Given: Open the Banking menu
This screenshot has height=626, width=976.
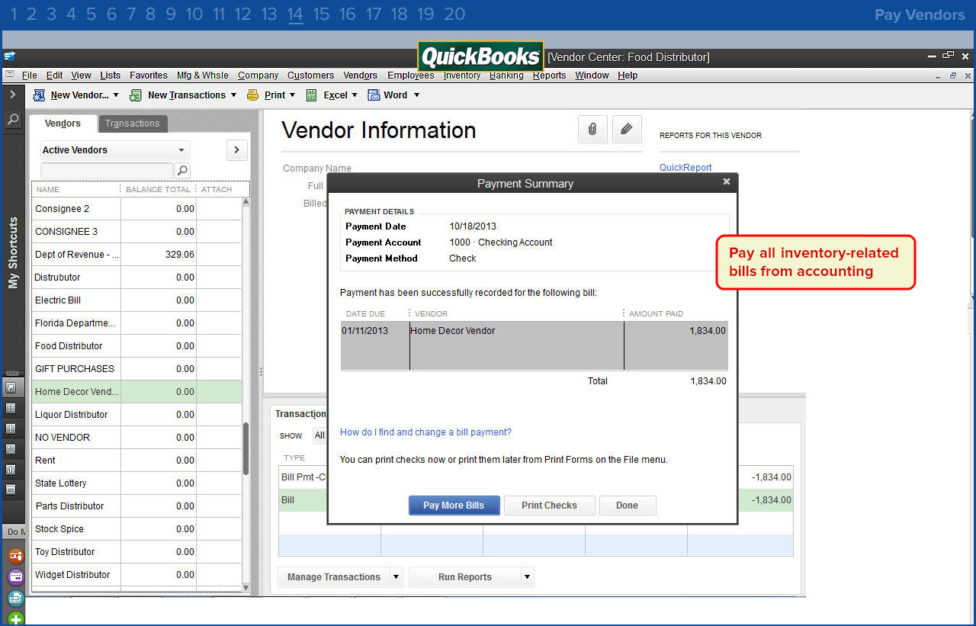Looking at the screenshot, I should point(506,75).
